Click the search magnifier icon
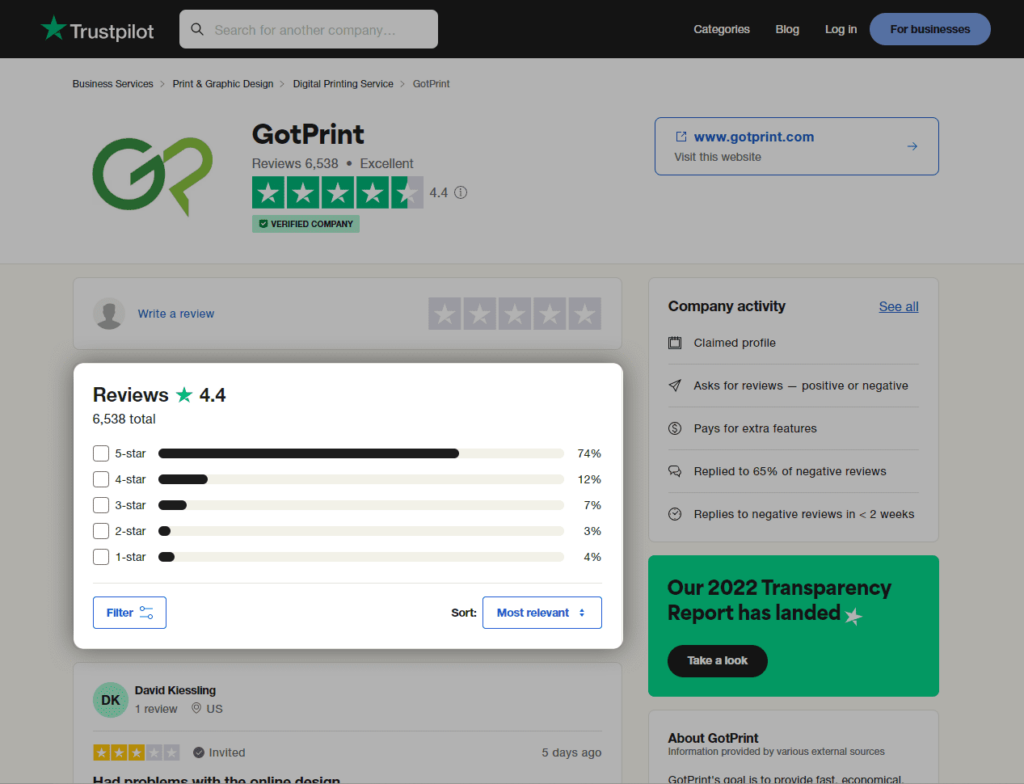 [197, 30]
